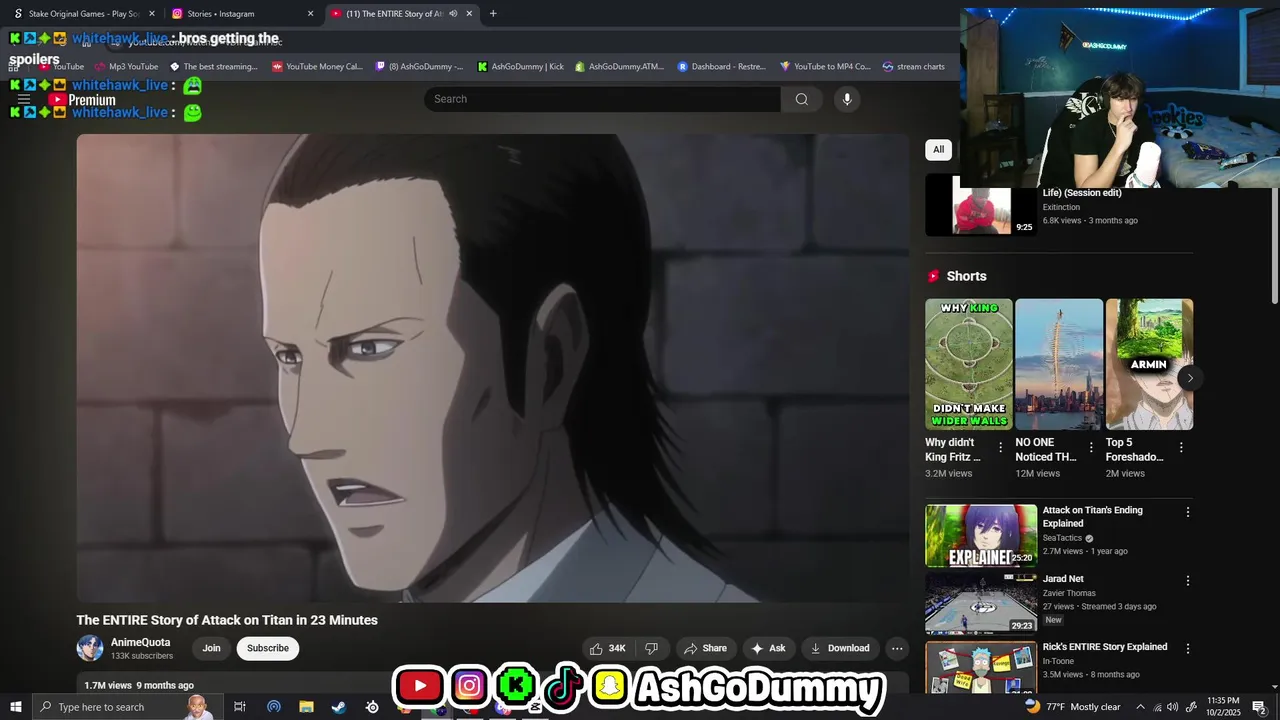
Task: Open YouTube to MP4 Converter bookmark
Action: (825, 67)
